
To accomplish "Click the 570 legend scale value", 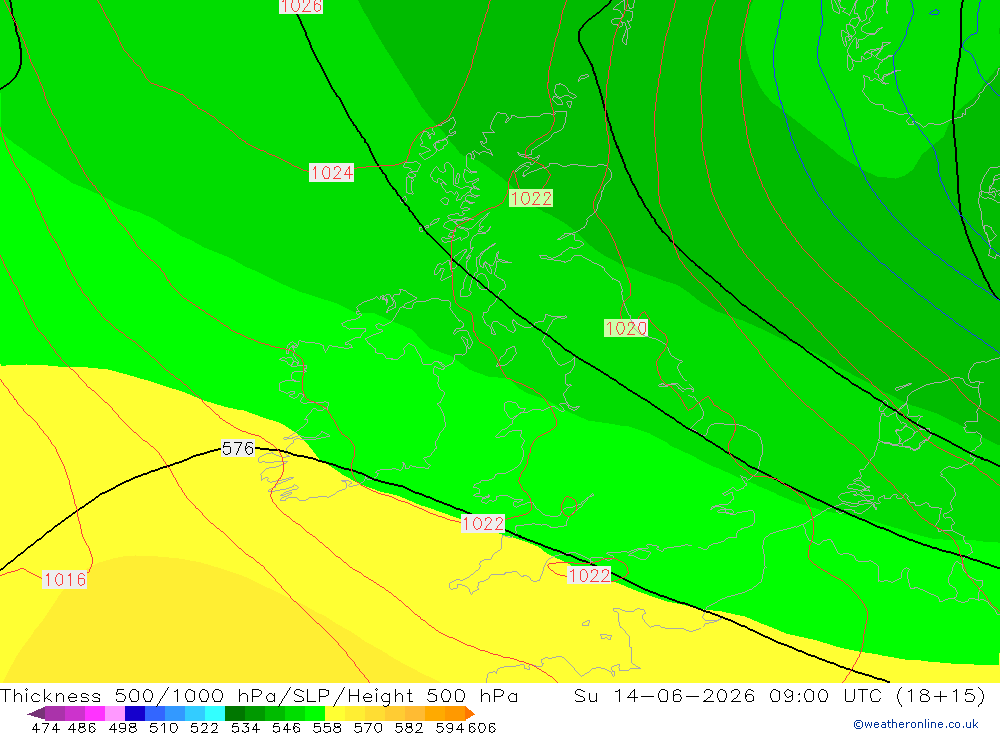I will [367, 727].
